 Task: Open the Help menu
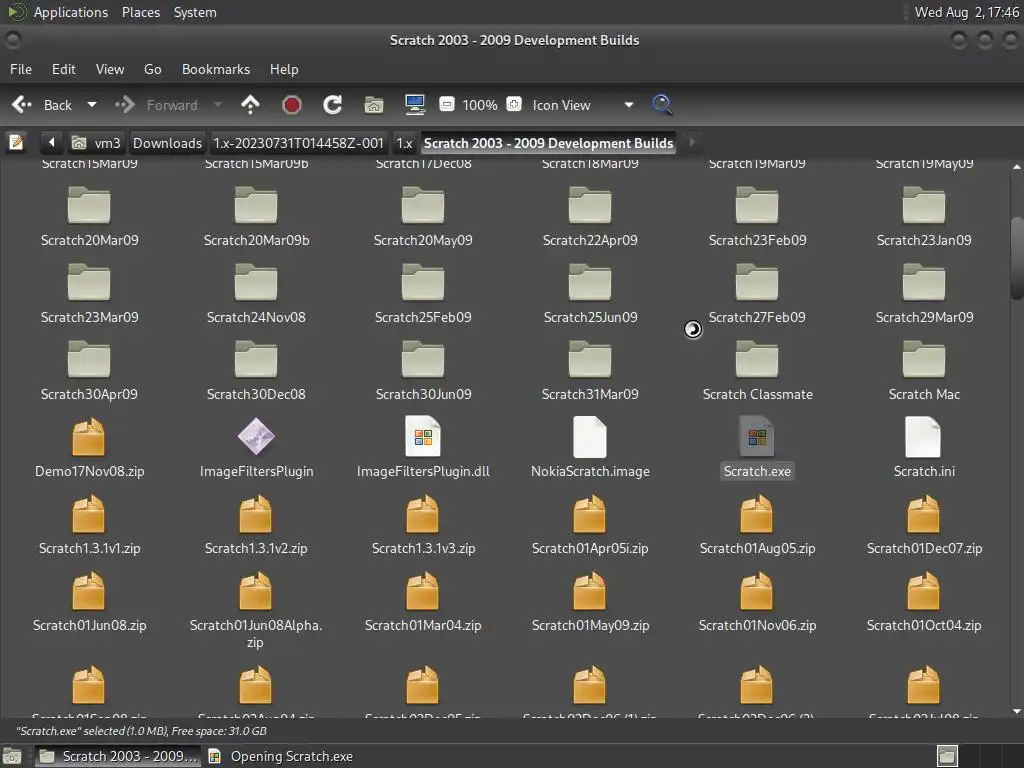(284, 69)
